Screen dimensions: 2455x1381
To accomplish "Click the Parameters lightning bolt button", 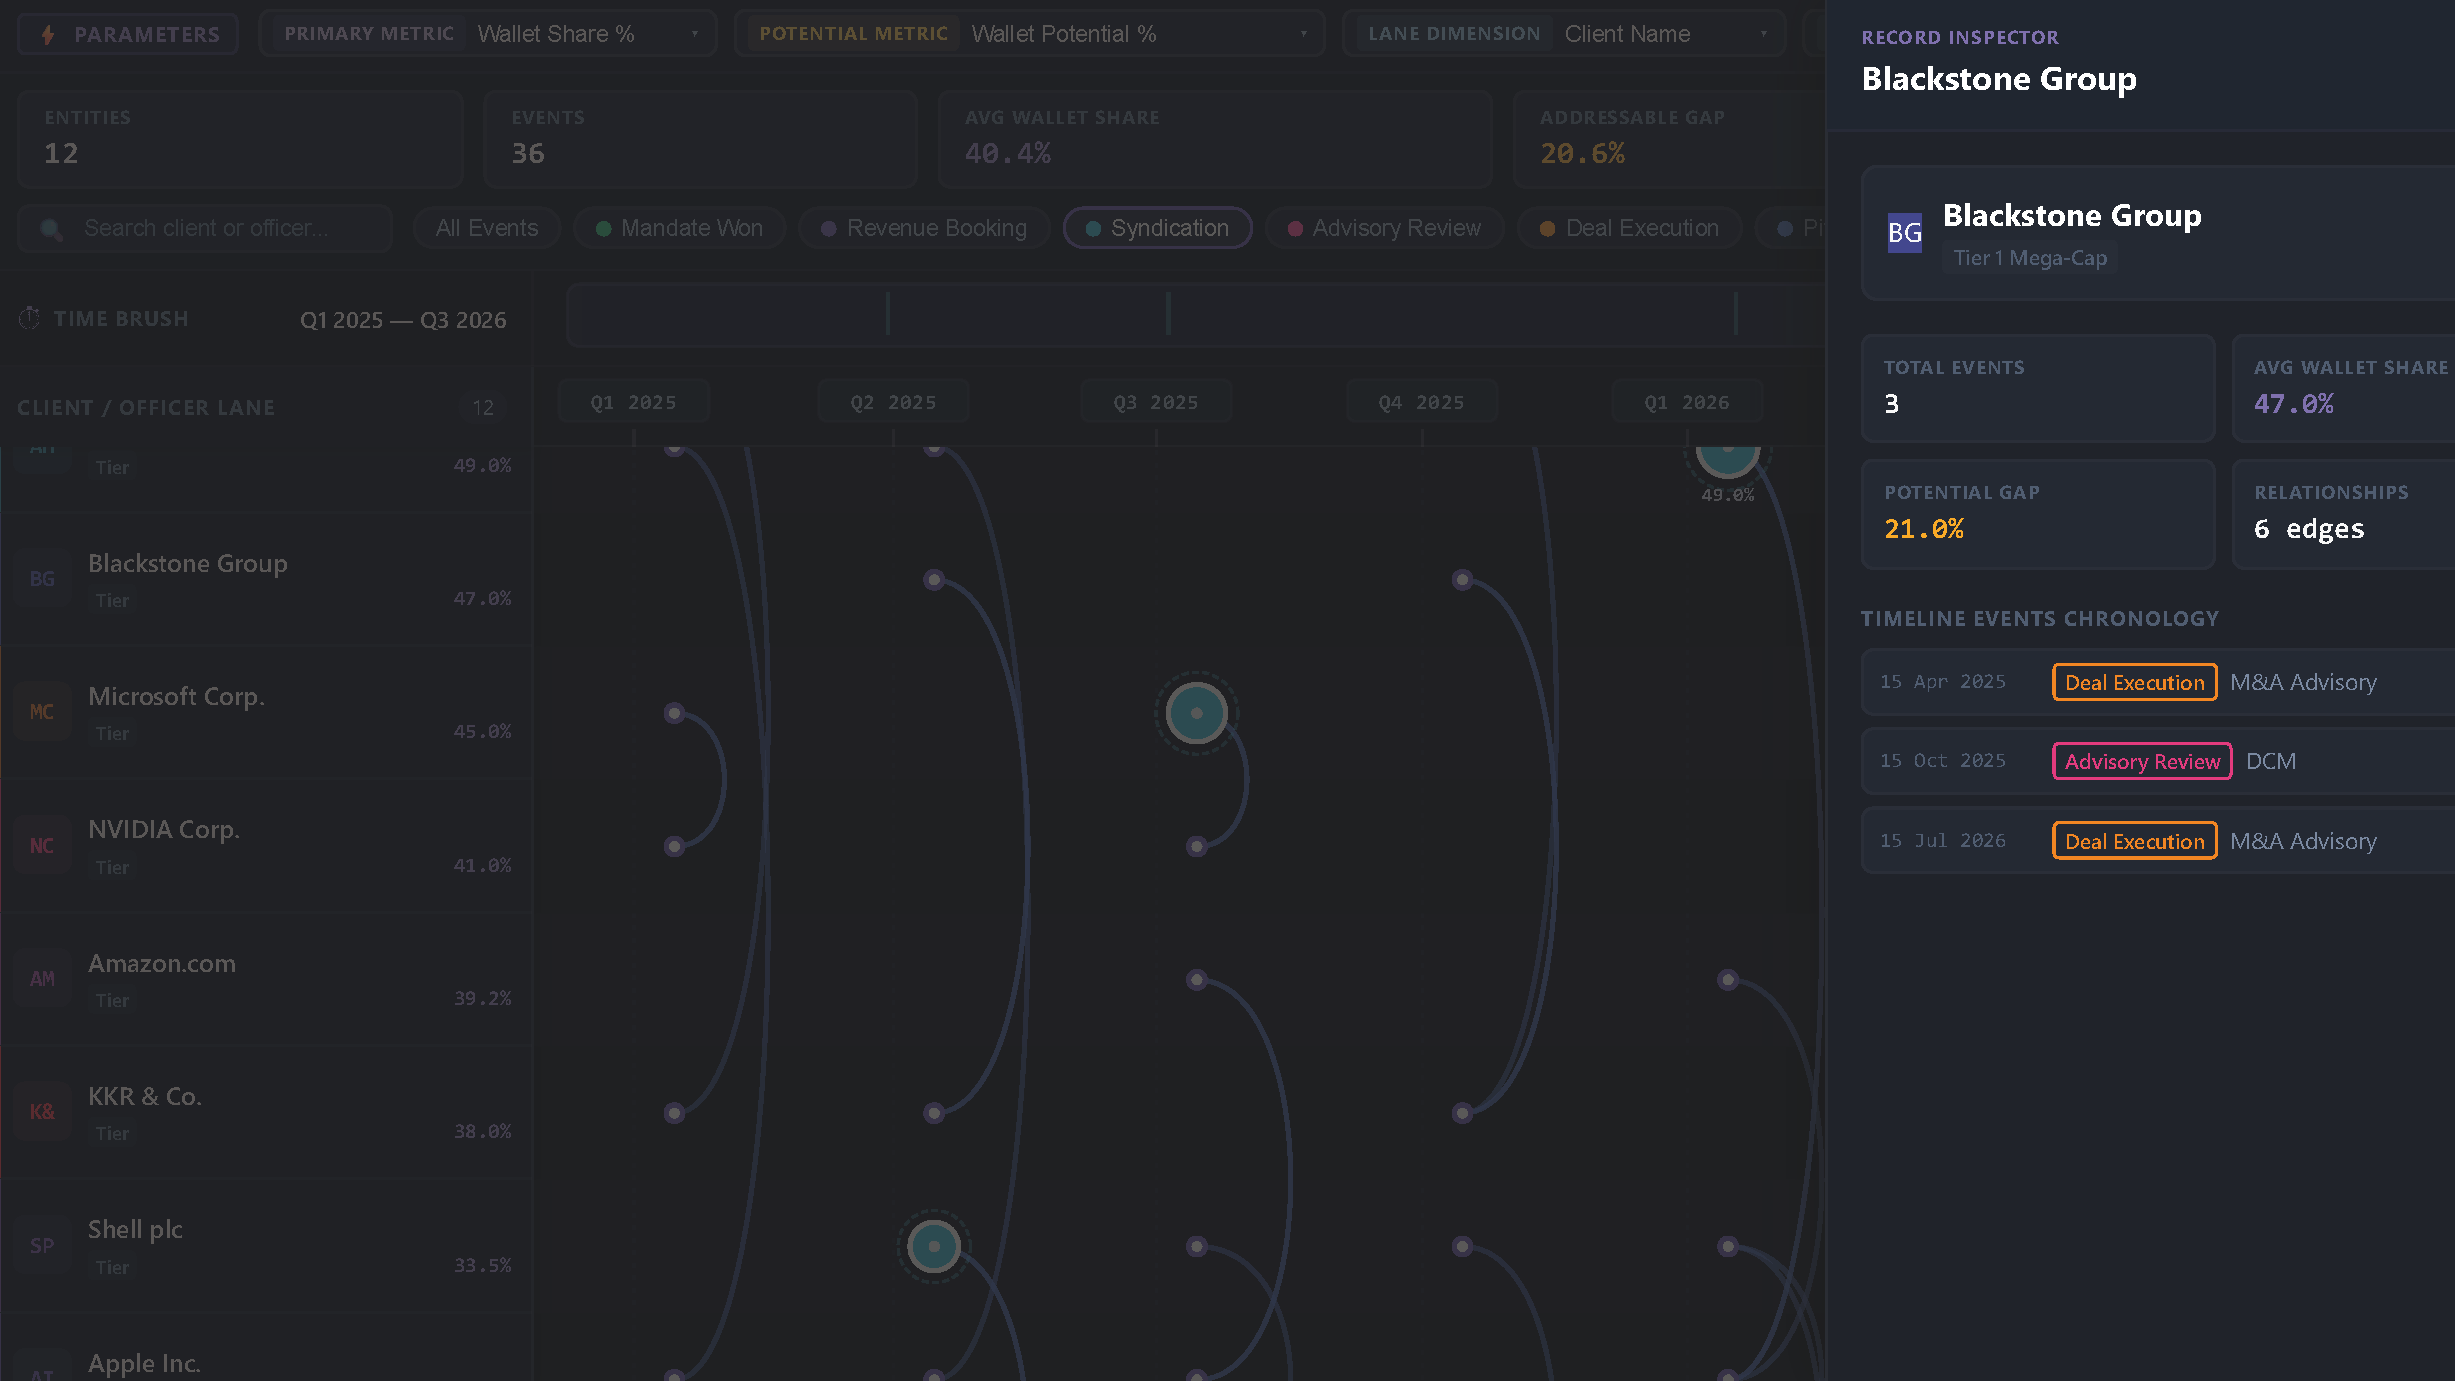I will (x=128, y=34).
